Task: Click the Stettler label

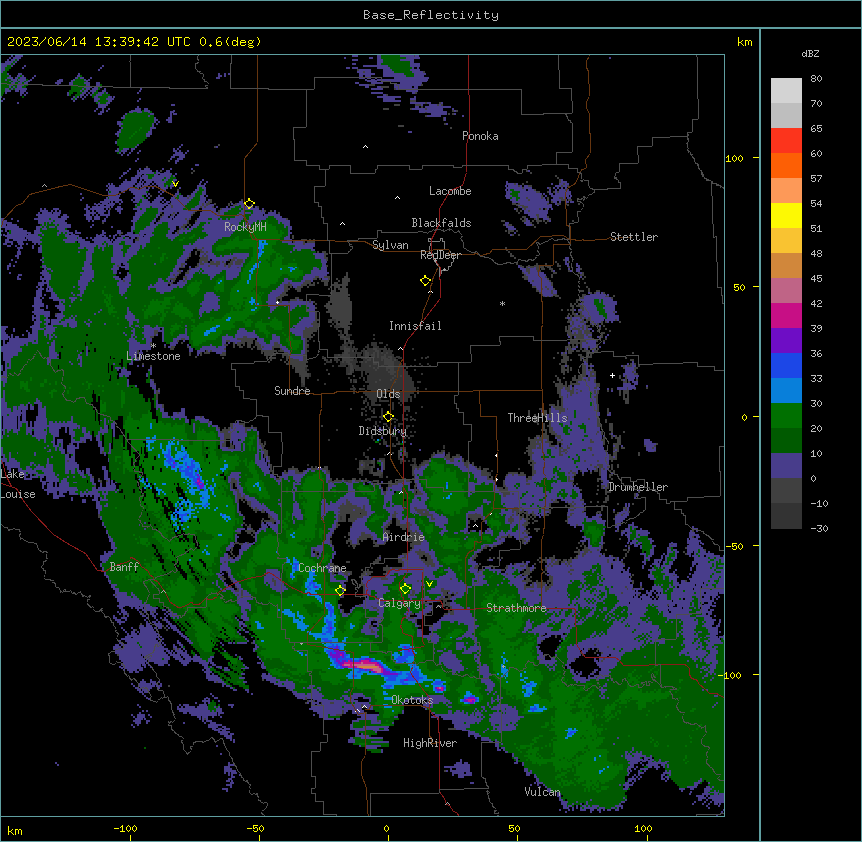Action: [x=634, y=237]
